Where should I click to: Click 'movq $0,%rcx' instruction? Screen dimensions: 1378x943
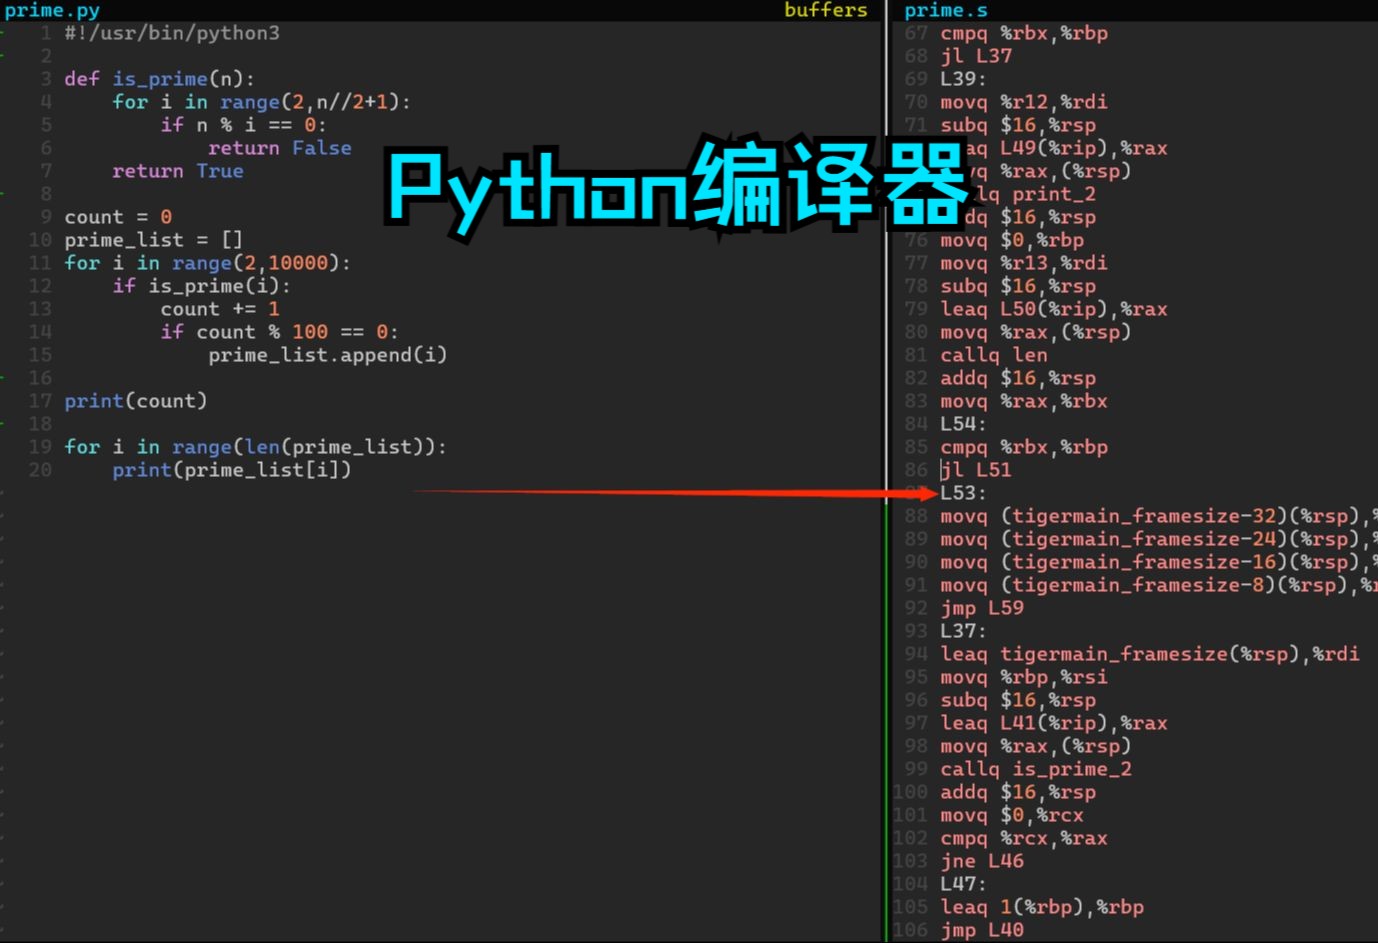[x=1012, y=815]
